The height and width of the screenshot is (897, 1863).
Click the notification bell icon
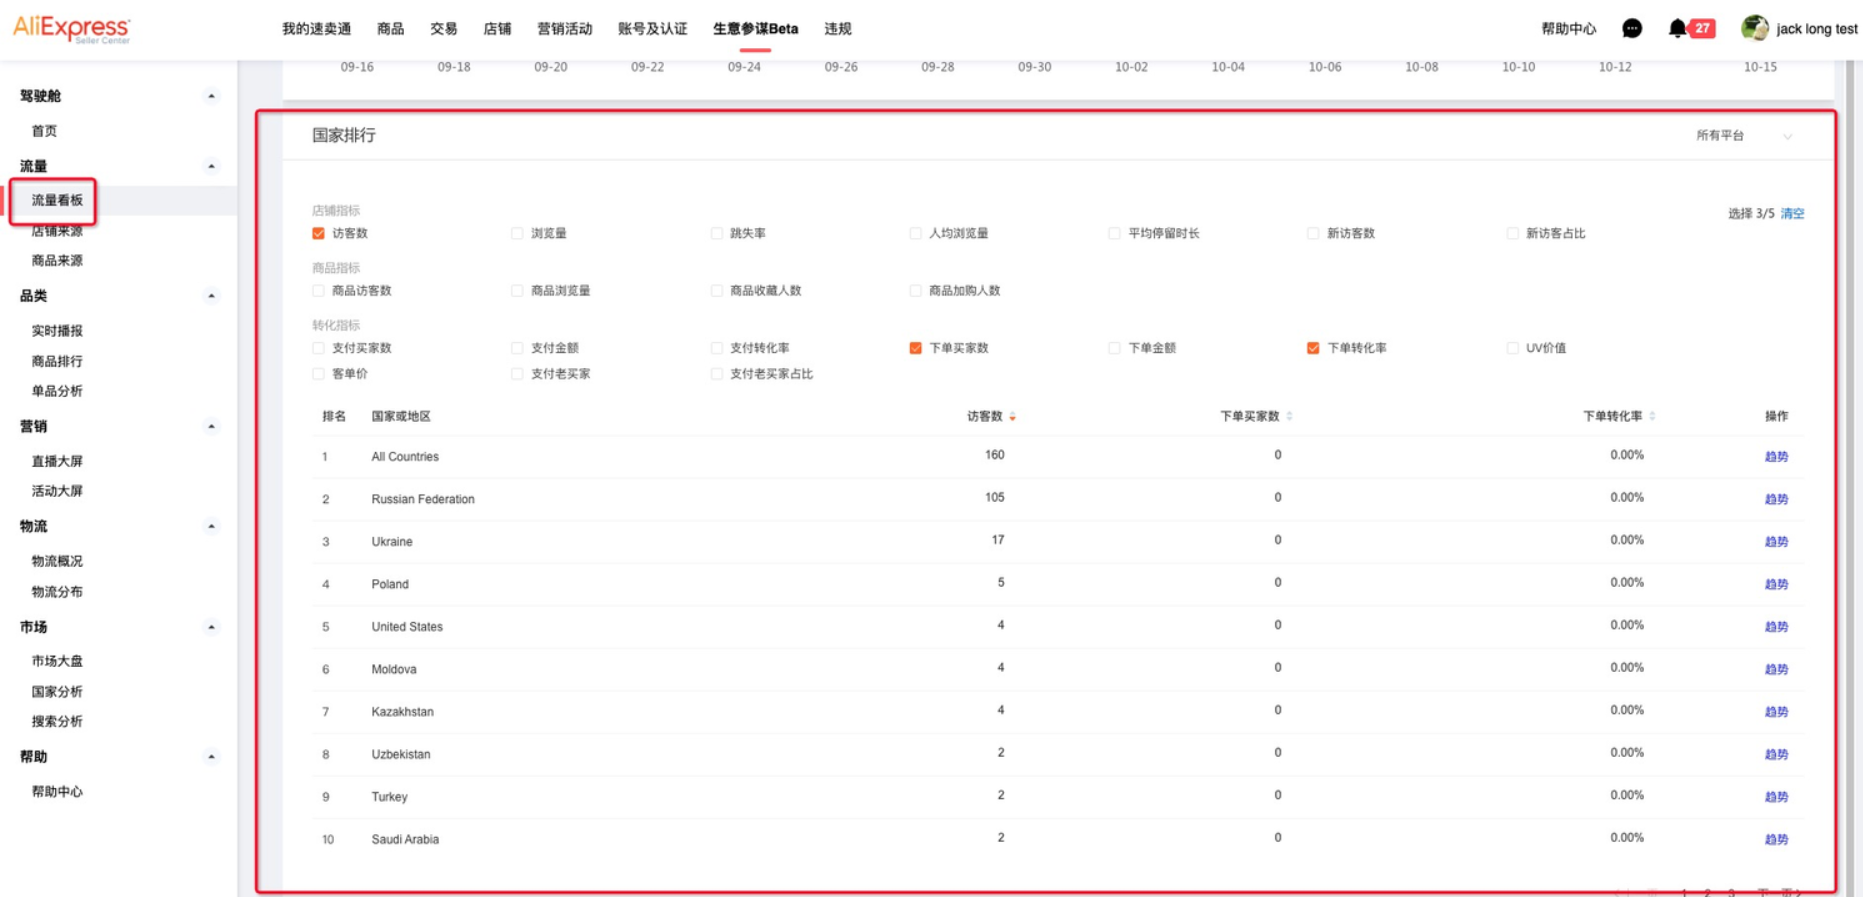click(1677, 29)
